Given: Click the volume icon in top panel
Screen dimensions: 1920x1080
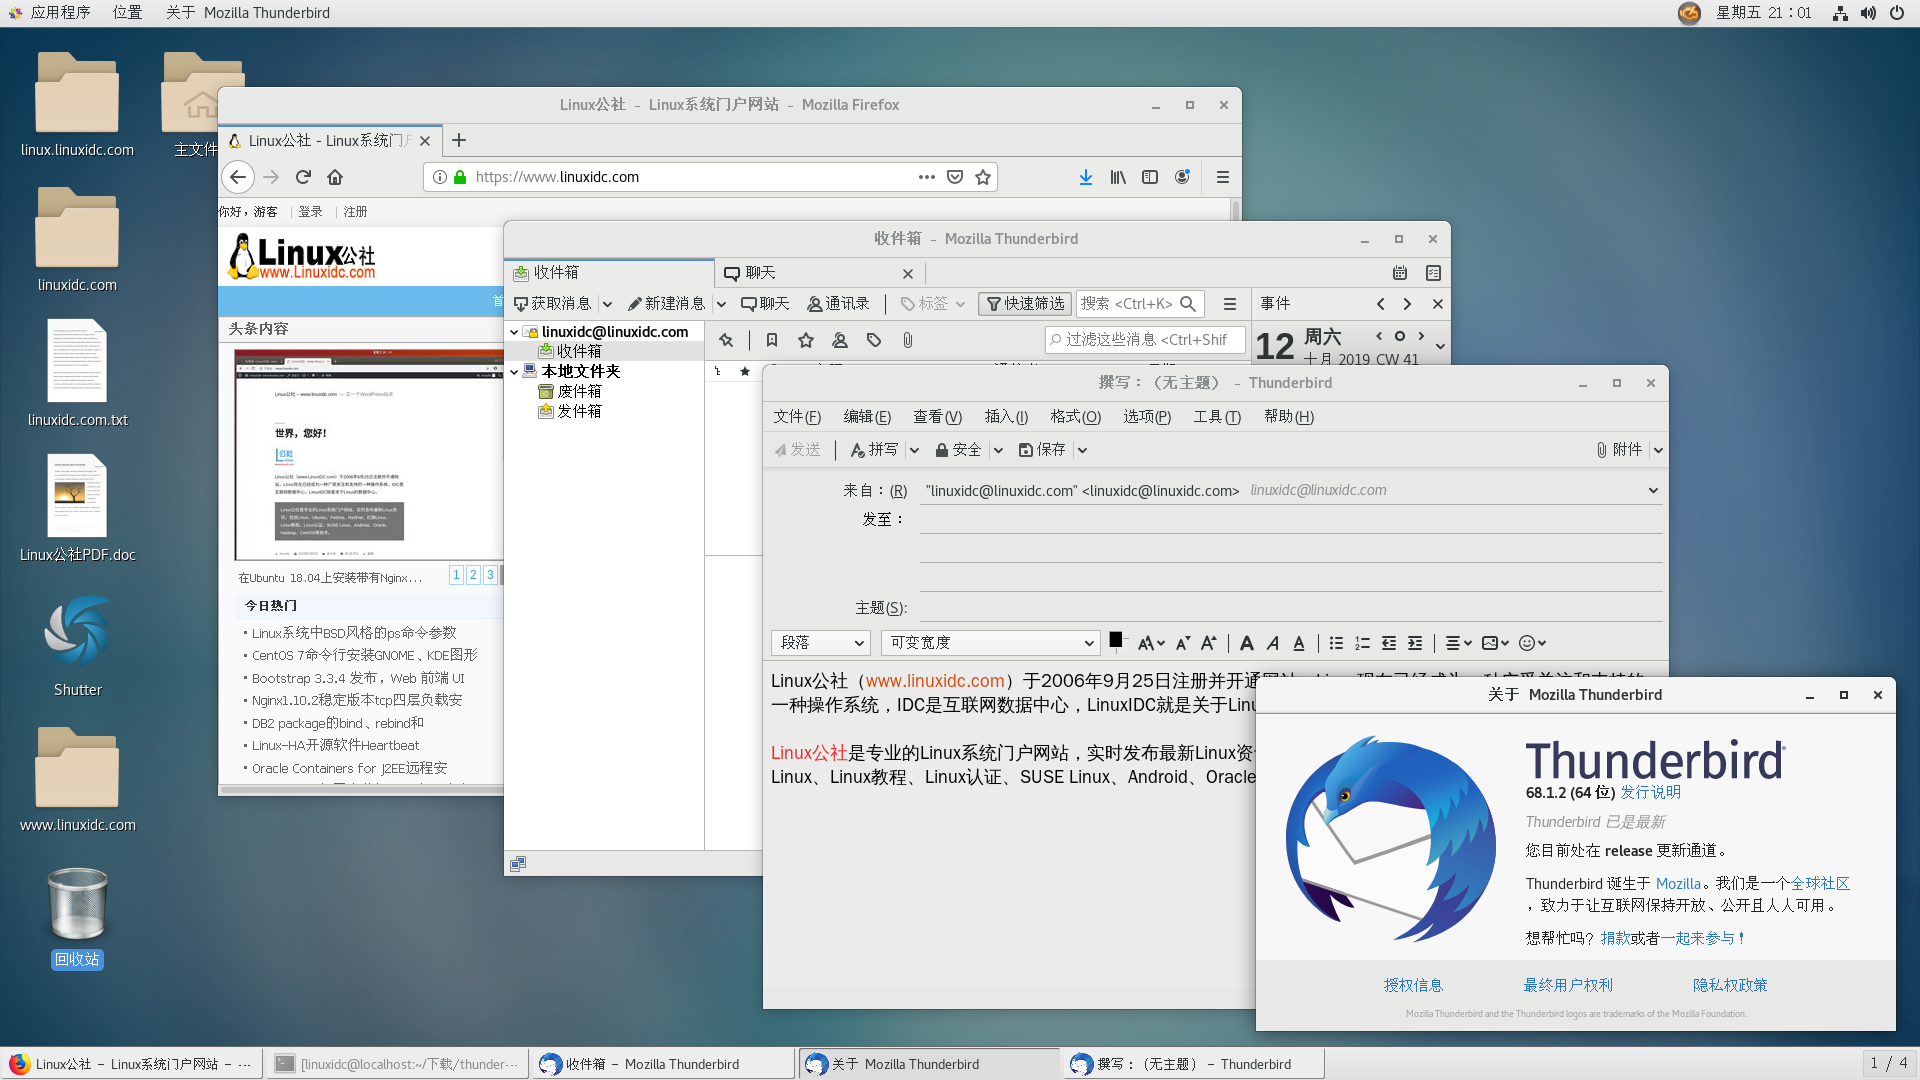Looking at the screenshot, I should point(1868,13).
